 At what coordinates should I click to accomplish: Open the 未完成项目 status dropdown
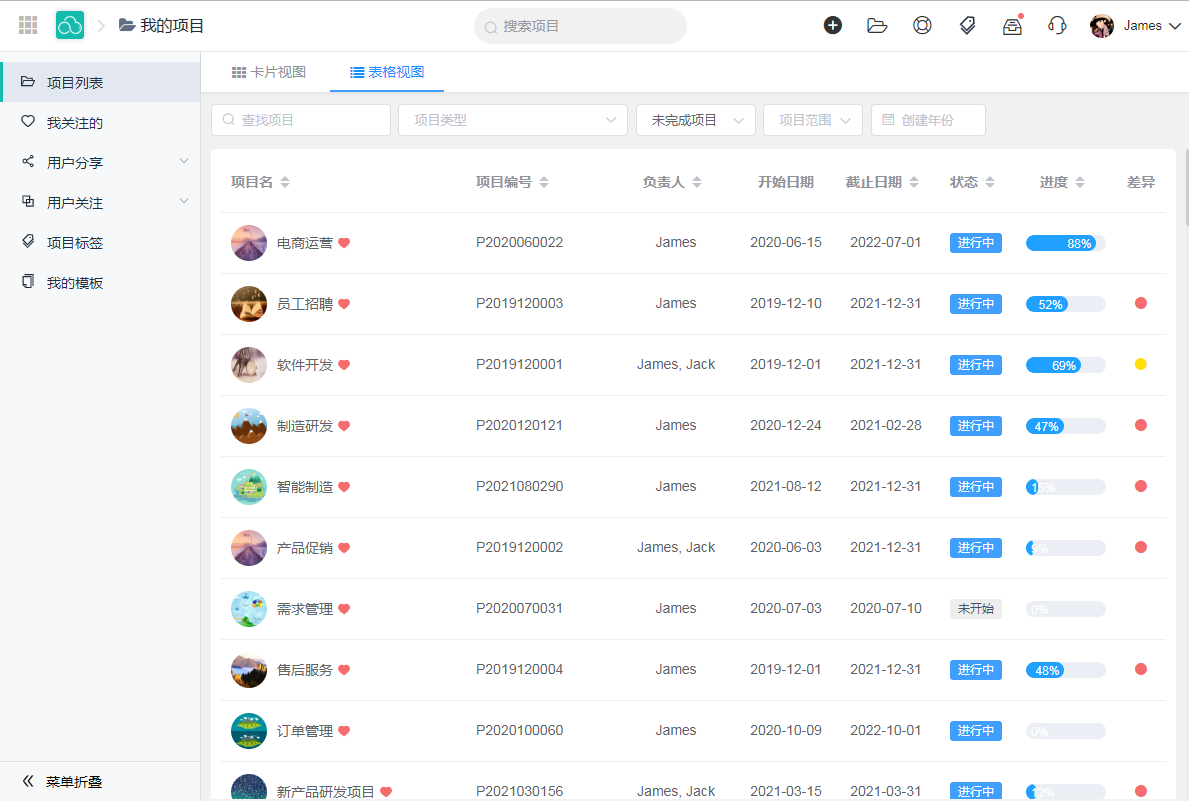pyautogui.click(x=695, y=119)
